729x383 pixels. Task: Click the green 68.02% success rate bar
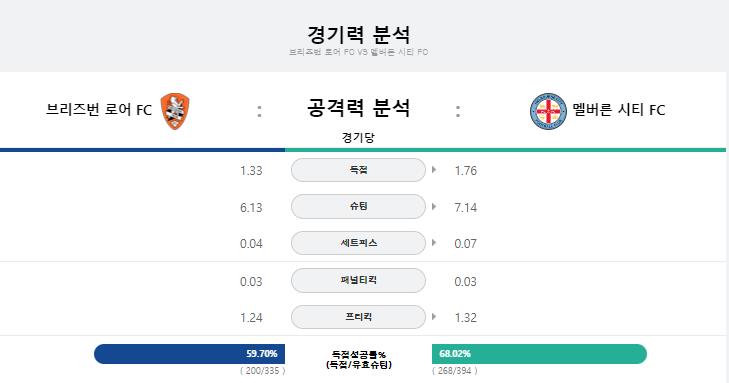(539, 354)
